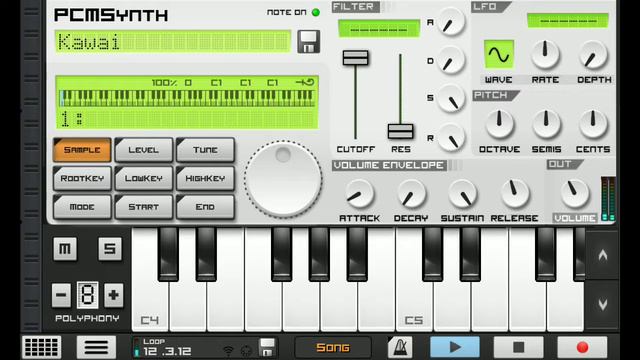Click the filter envelope D knob
The image size is (640, 360).
click(x=451, y=60)
